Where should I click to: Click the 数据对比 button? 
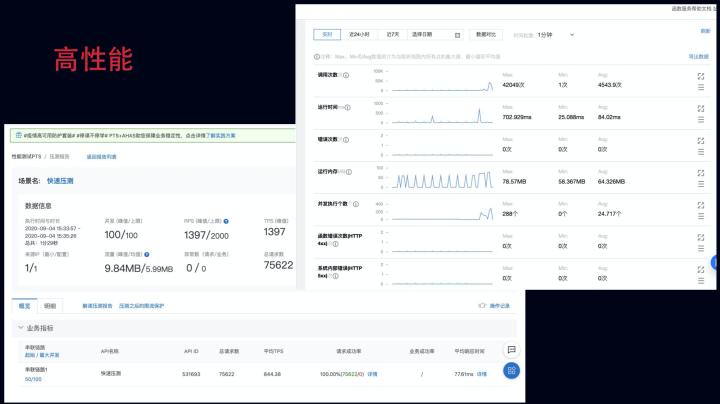coord(486,34)
